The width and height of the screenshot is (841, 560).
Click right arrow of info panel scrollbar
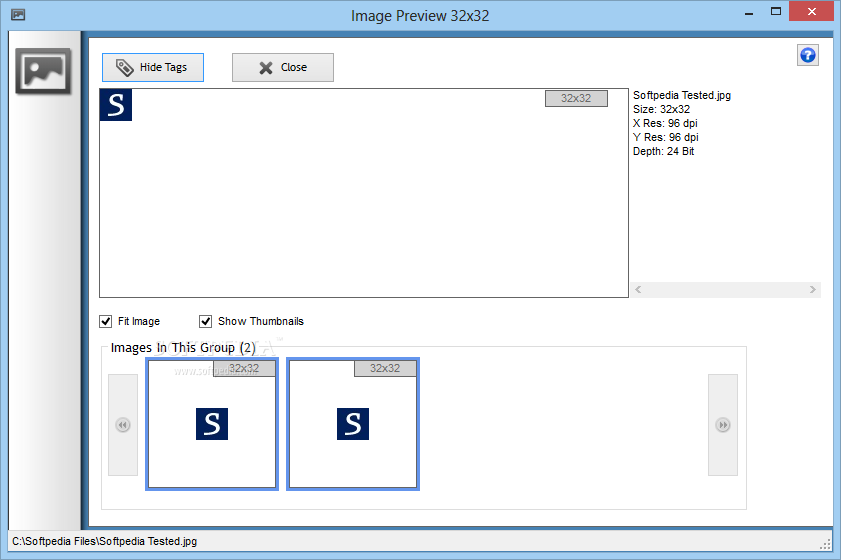click(x=813, y=290)
